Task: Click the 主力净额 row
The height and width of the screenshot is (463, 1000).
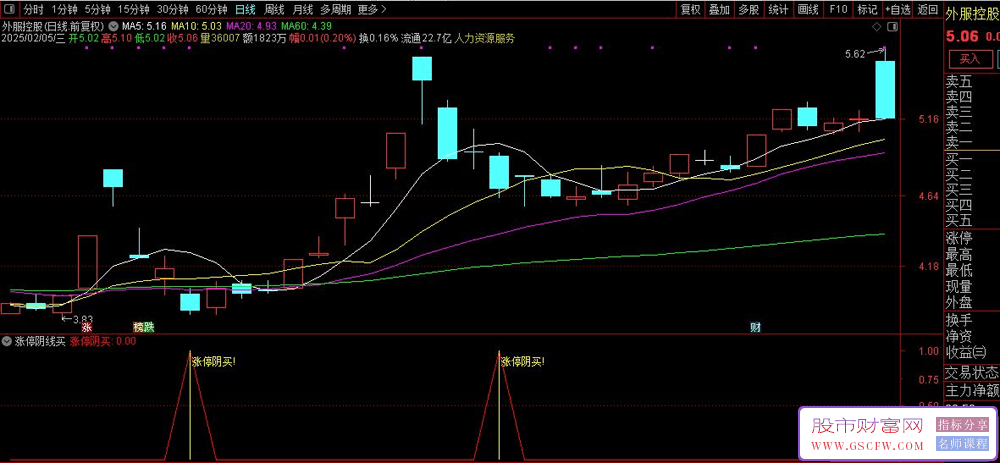Action: (x=972, y=389)
